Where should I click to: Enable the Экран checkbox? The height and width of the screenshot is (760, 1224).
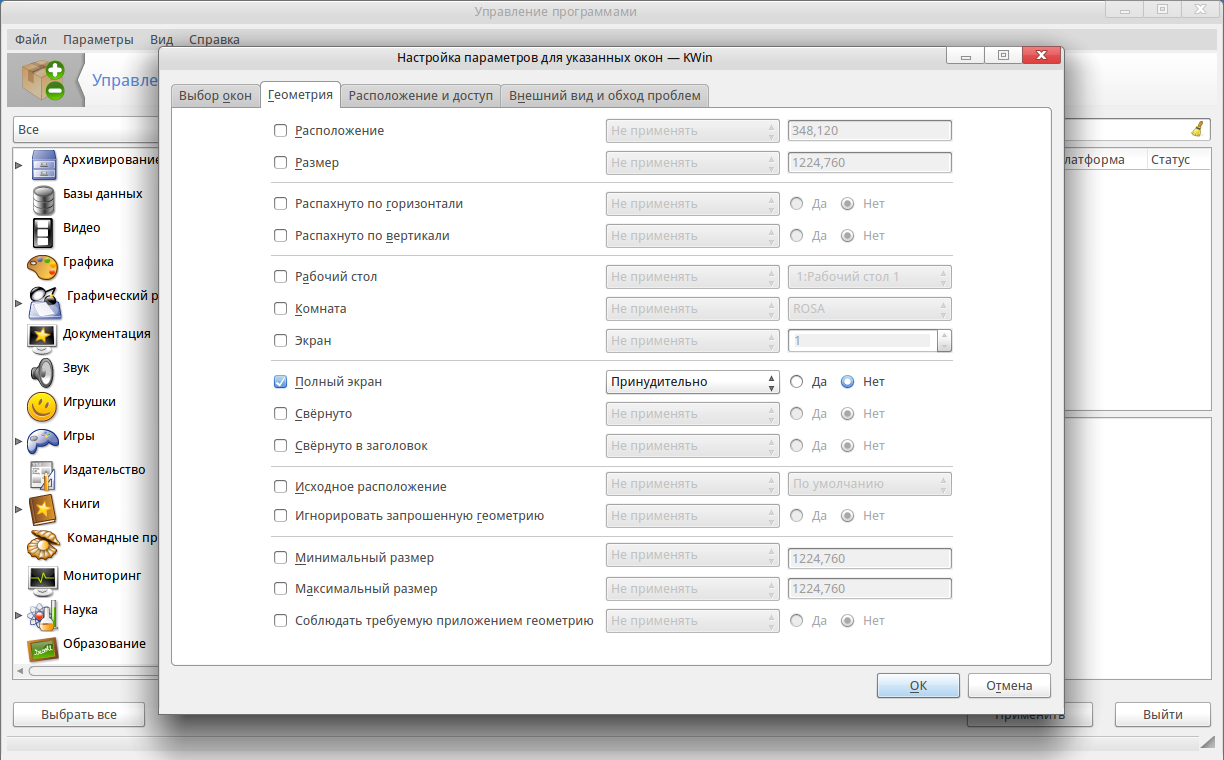(x=281, y=341)
